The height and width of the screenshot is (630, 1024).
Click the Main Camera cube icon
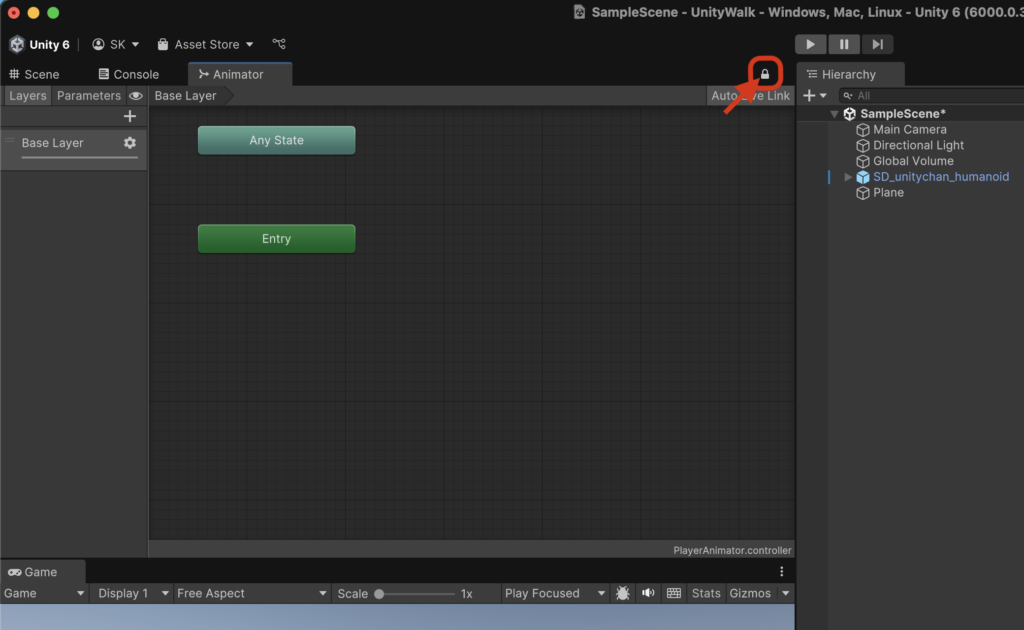point(863,130)
